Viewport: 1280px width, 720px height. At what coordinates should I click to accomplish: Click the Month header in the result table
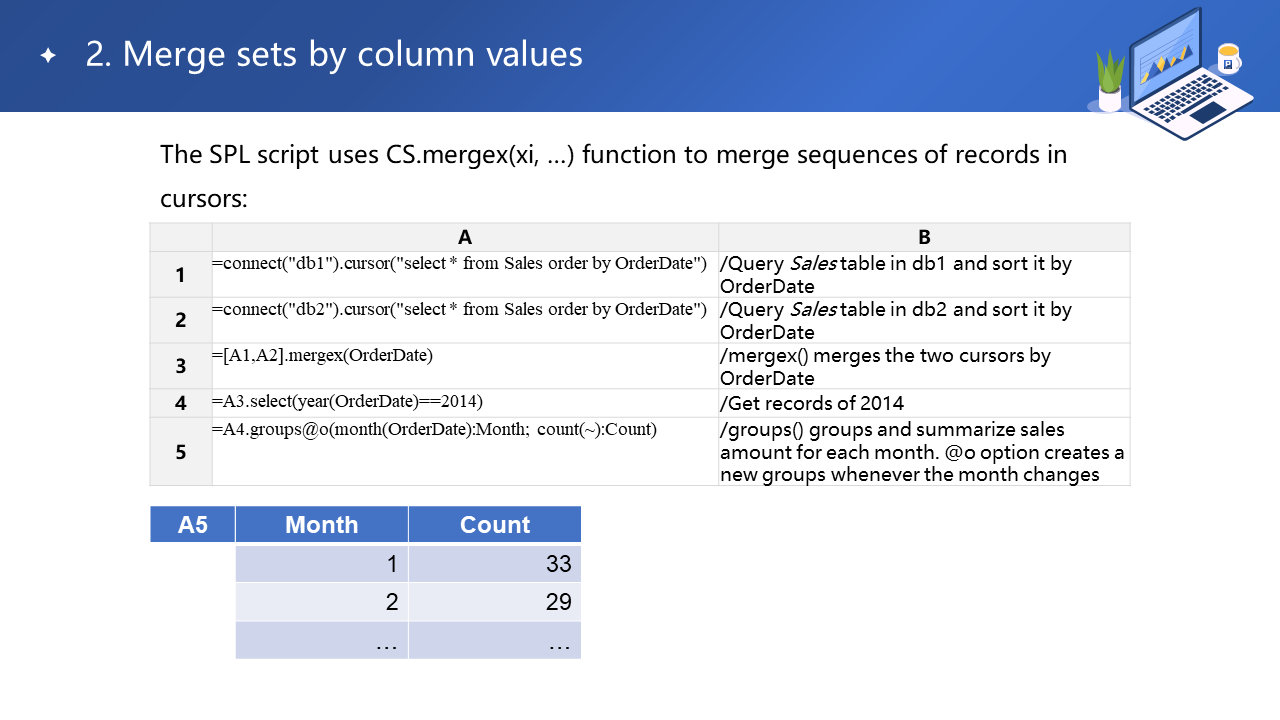322,525
